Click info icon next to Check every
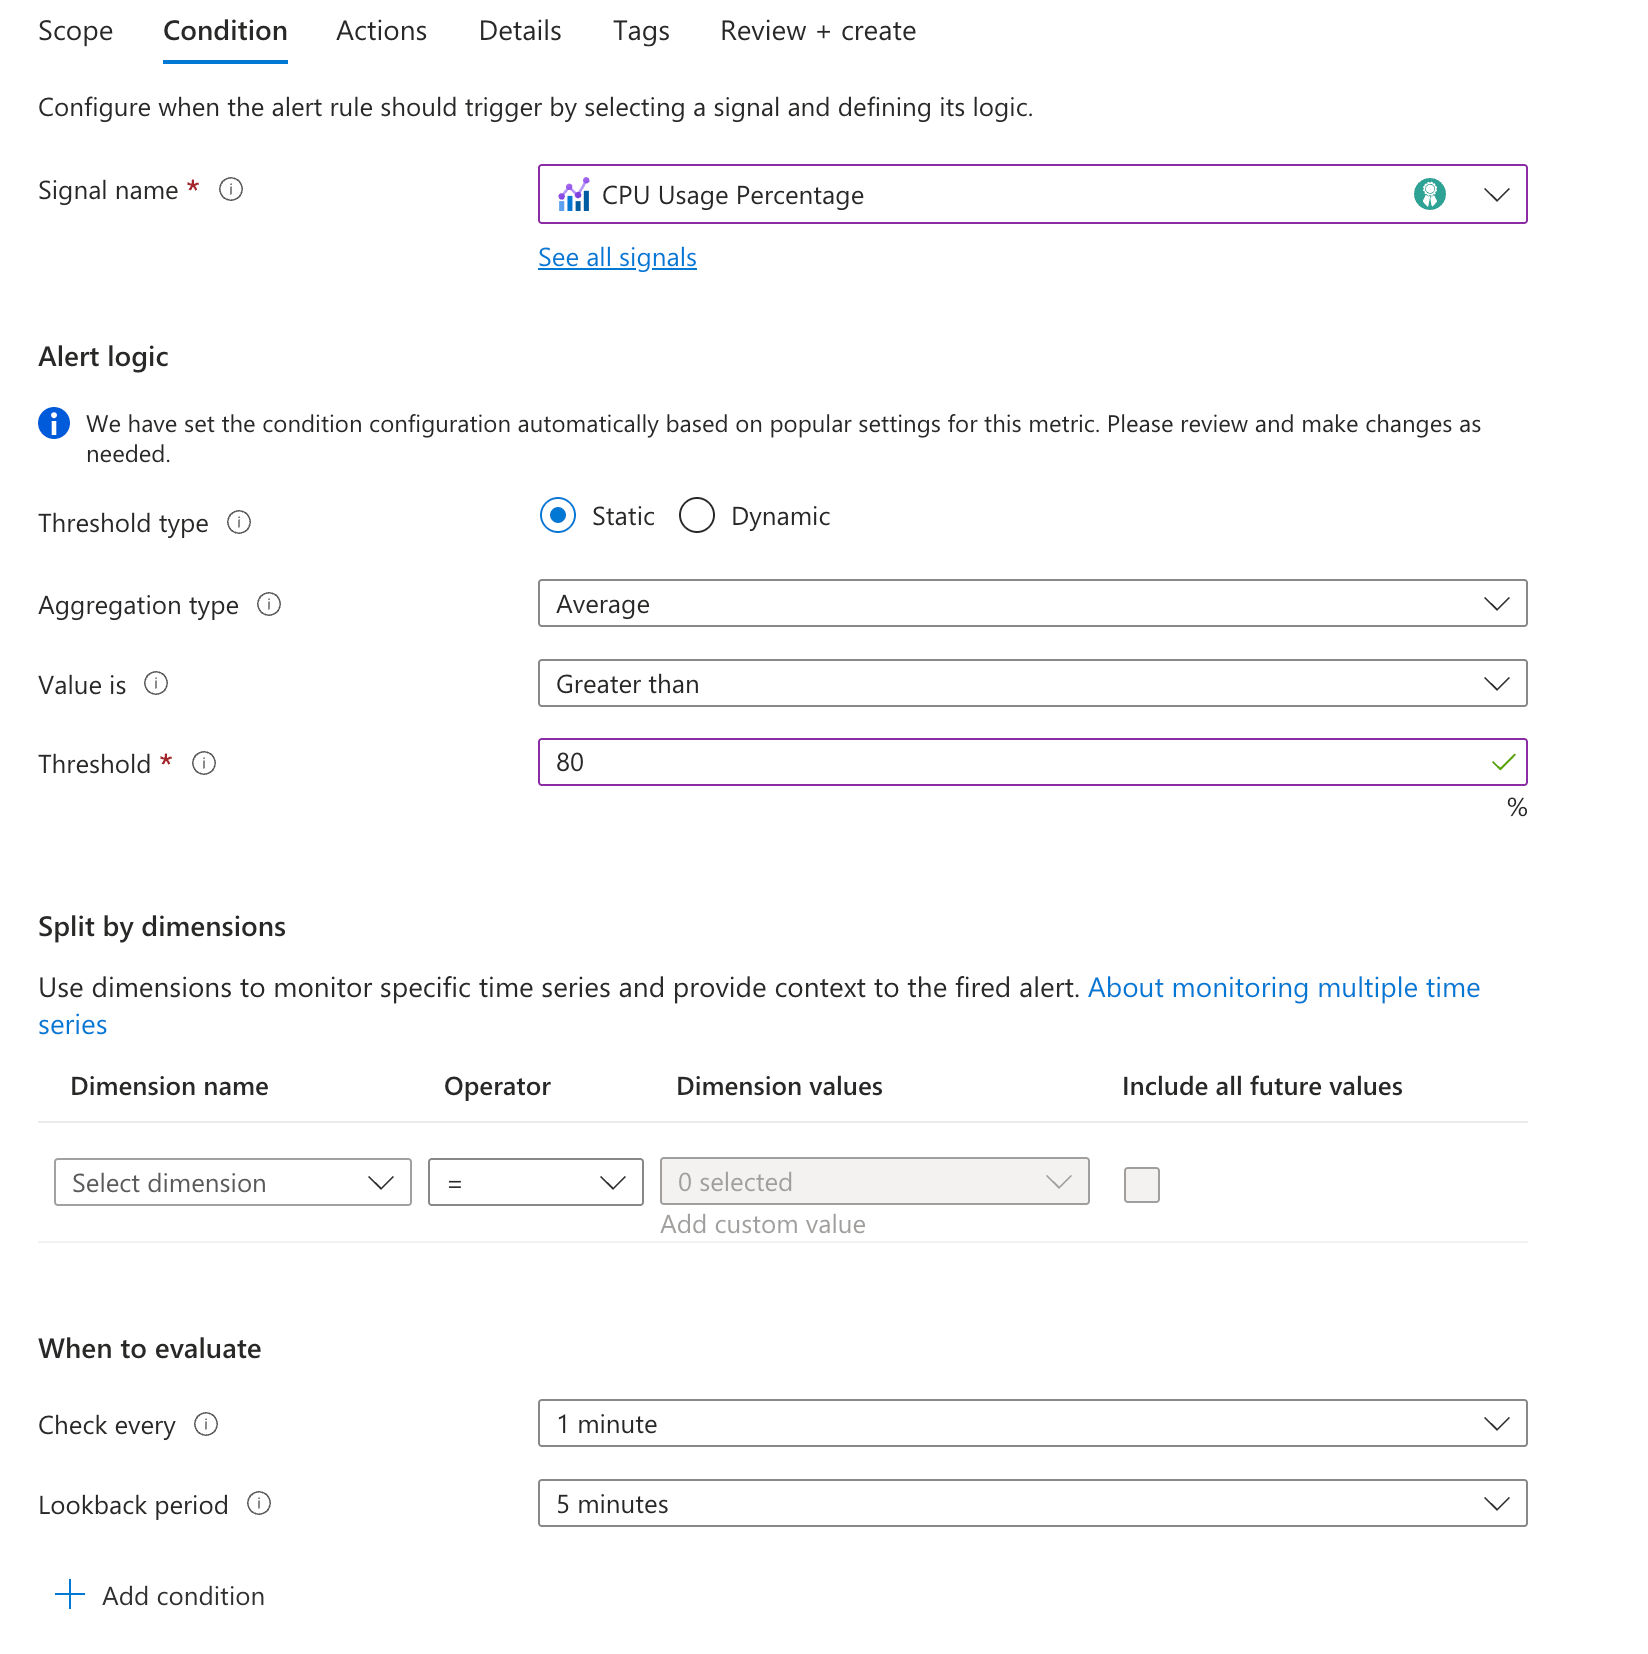The image size is (1648, 1654). pos(206,1424)
